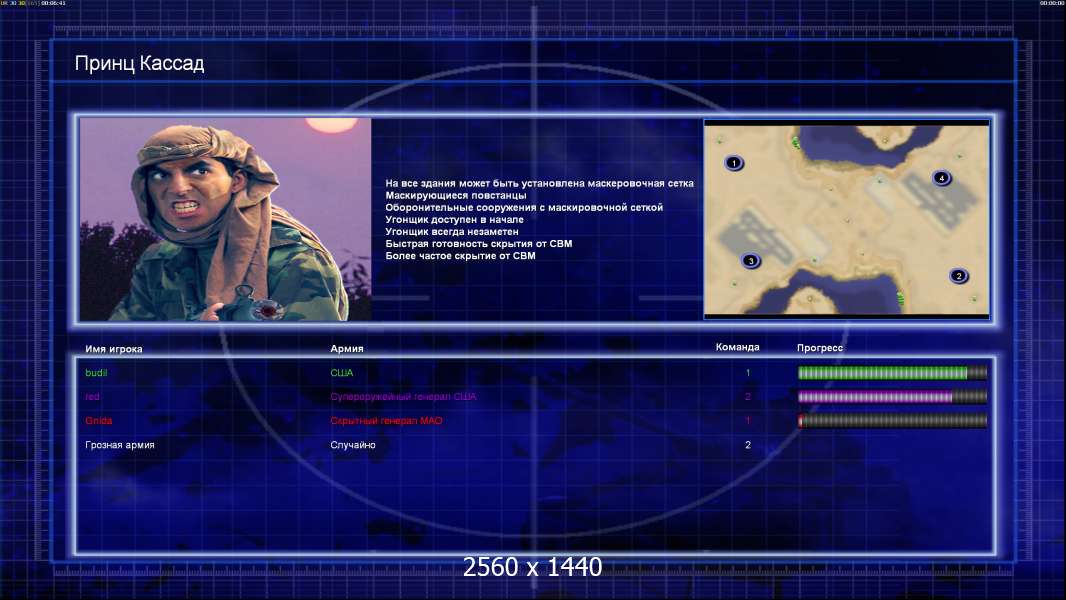
Task: Click the Prince Kassad general portrait
Action: (x=225, y=219)
